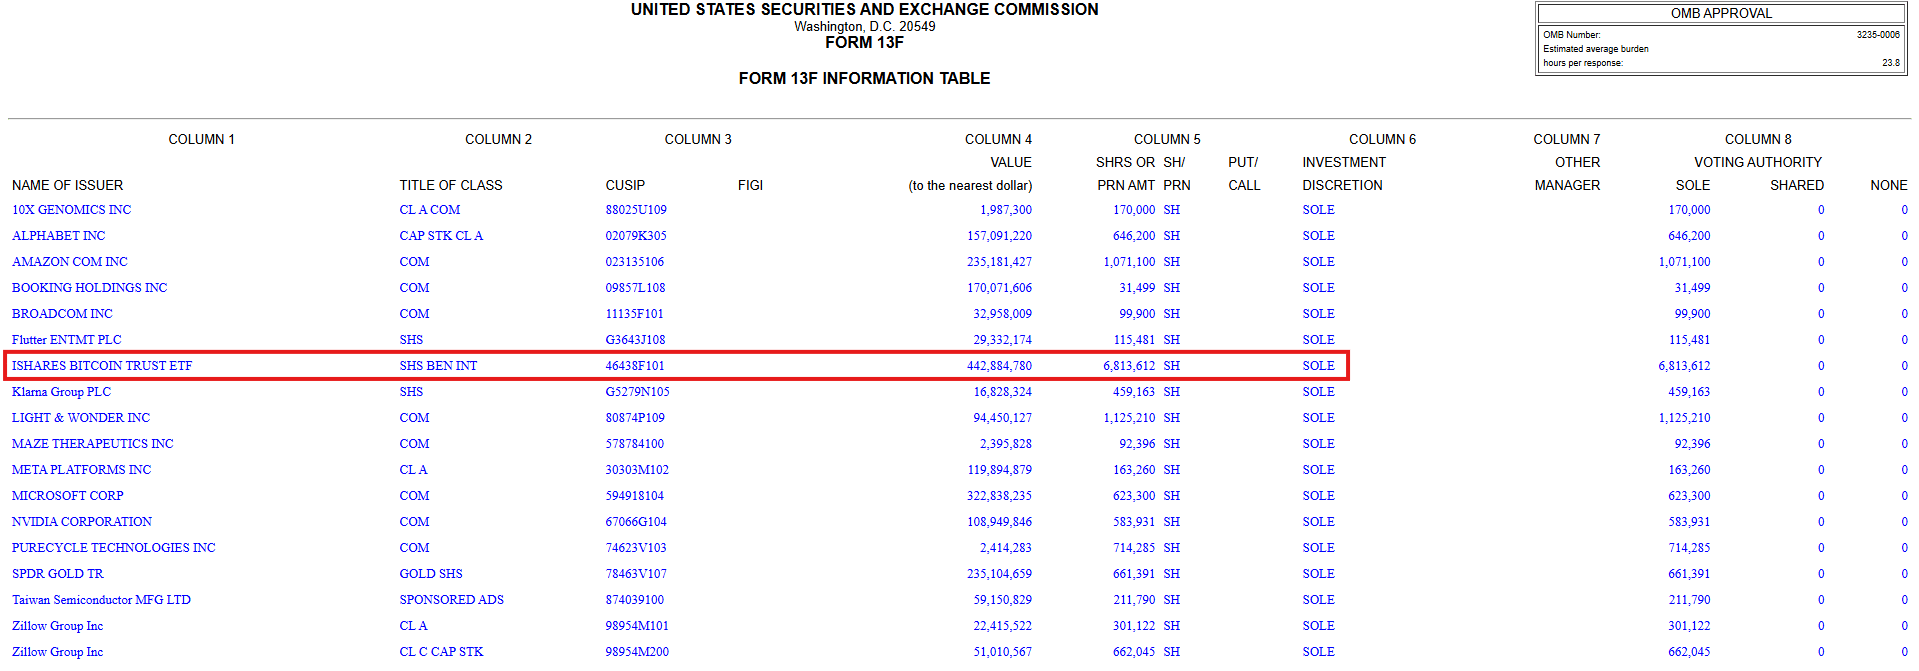Click the VOTING AUTHORITY header

tap(1757, 162)
